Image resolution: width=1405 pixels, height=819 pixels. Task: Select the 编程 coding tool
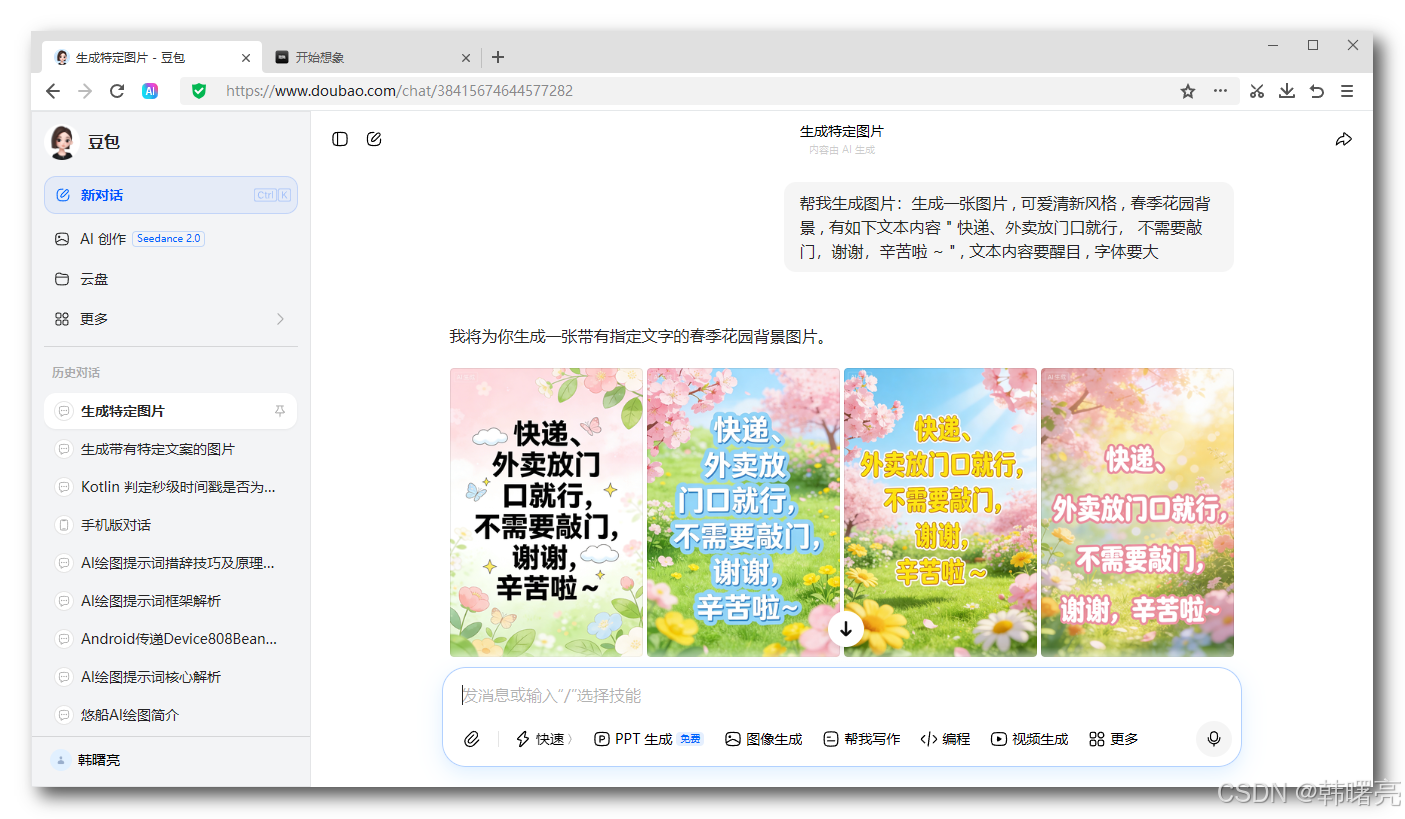(944, 739)
